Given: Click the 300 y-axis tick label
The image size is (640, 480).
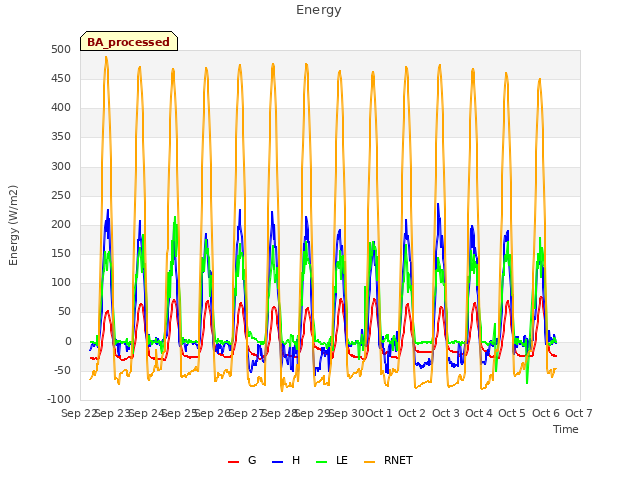Looking at the screenshot, I should [x=61, y=167].
